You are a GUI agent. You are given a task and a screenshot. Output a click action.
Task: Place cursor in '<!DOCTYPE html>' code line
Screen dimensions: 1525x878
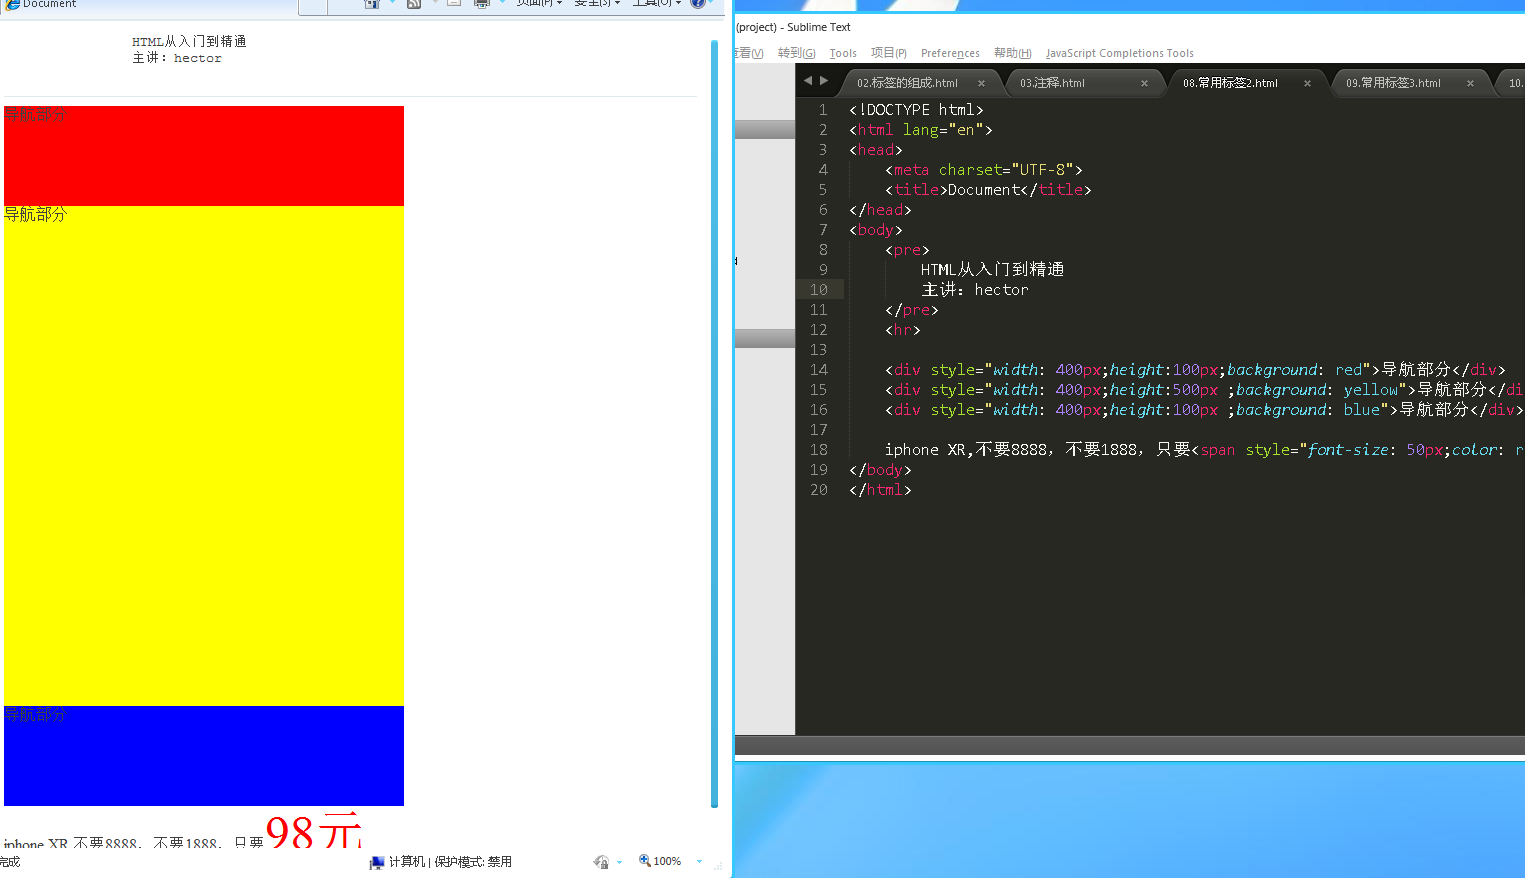click(916, 110)
